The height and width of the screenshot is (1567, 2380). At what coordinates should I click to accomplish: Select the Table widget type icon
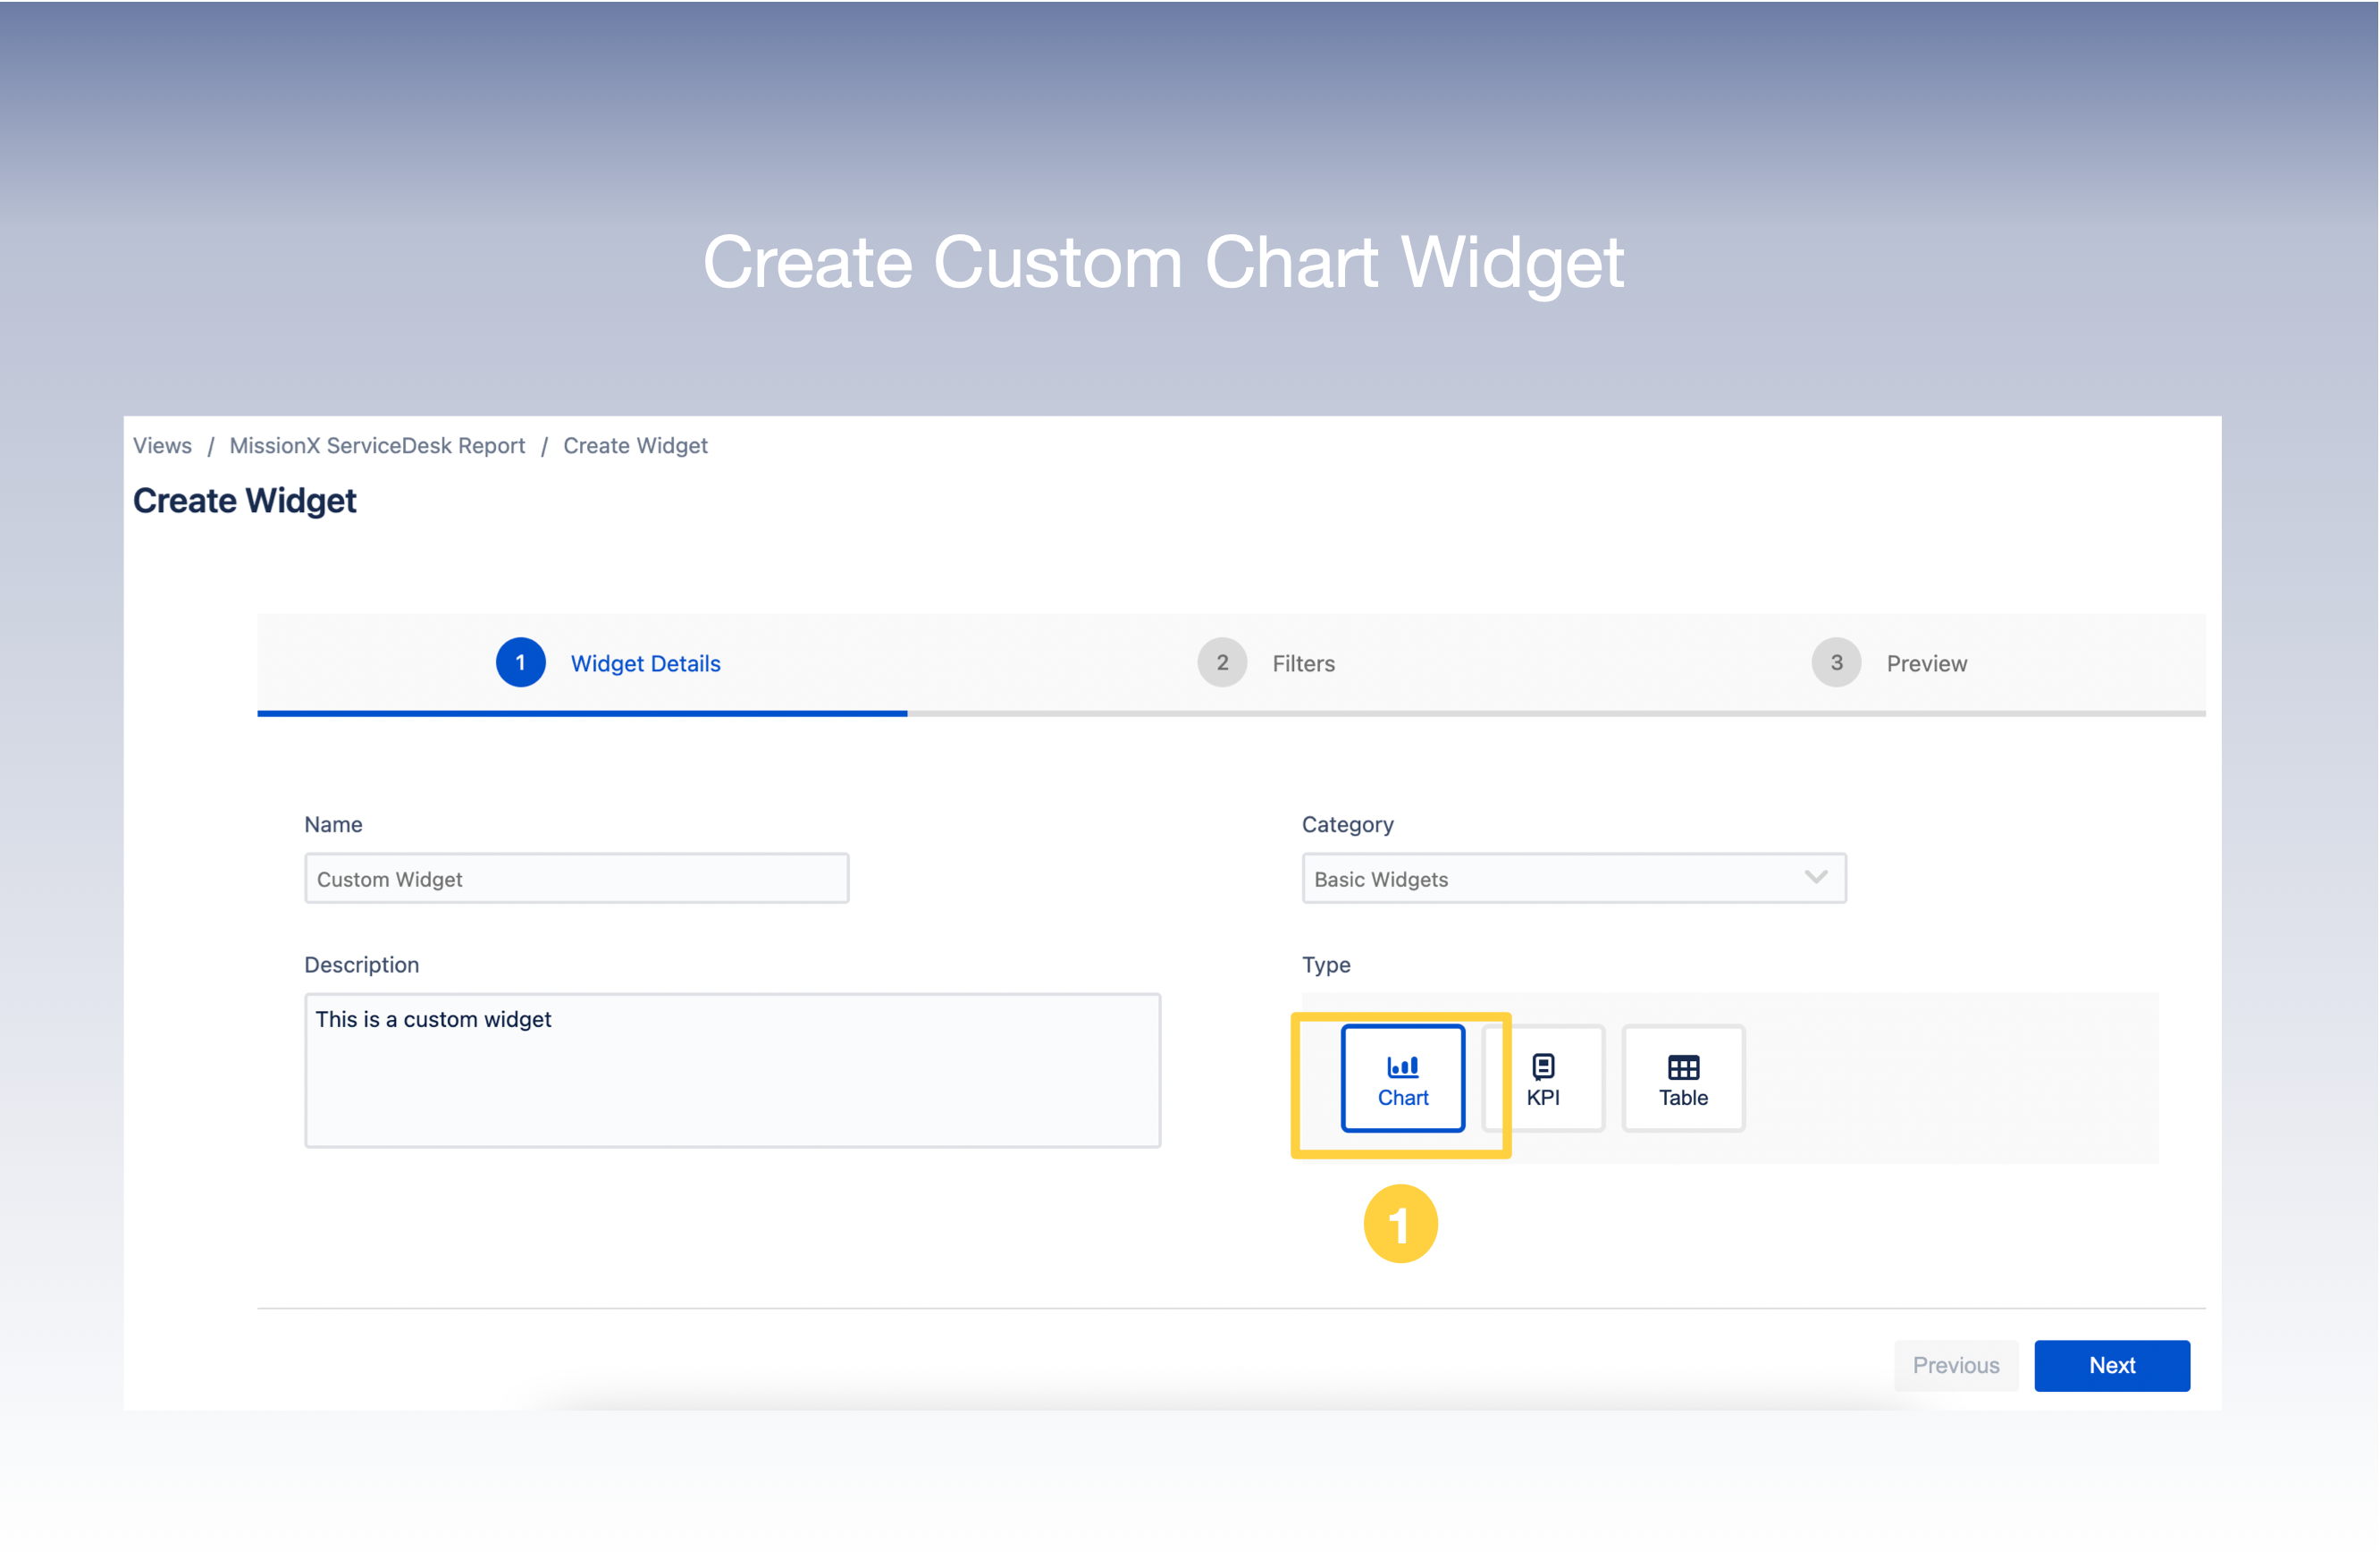click(1682, 1078)
